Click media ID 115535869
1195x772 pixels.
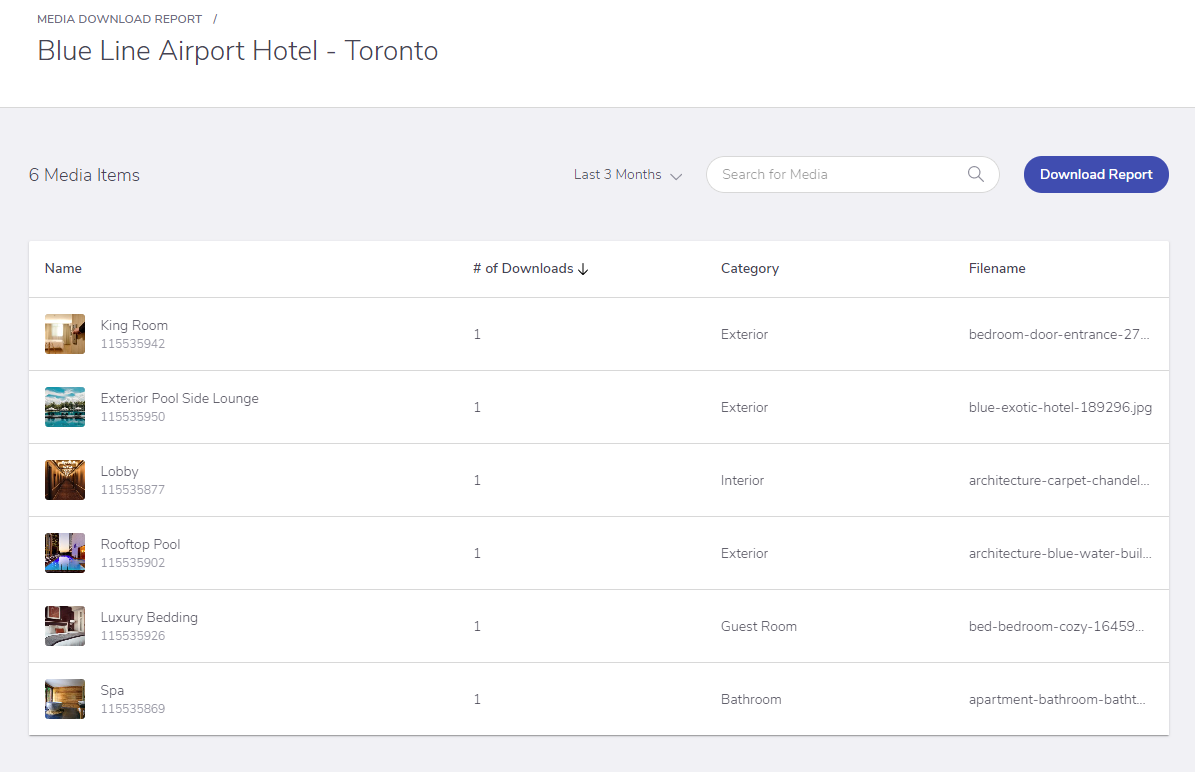tap(133, 709)
